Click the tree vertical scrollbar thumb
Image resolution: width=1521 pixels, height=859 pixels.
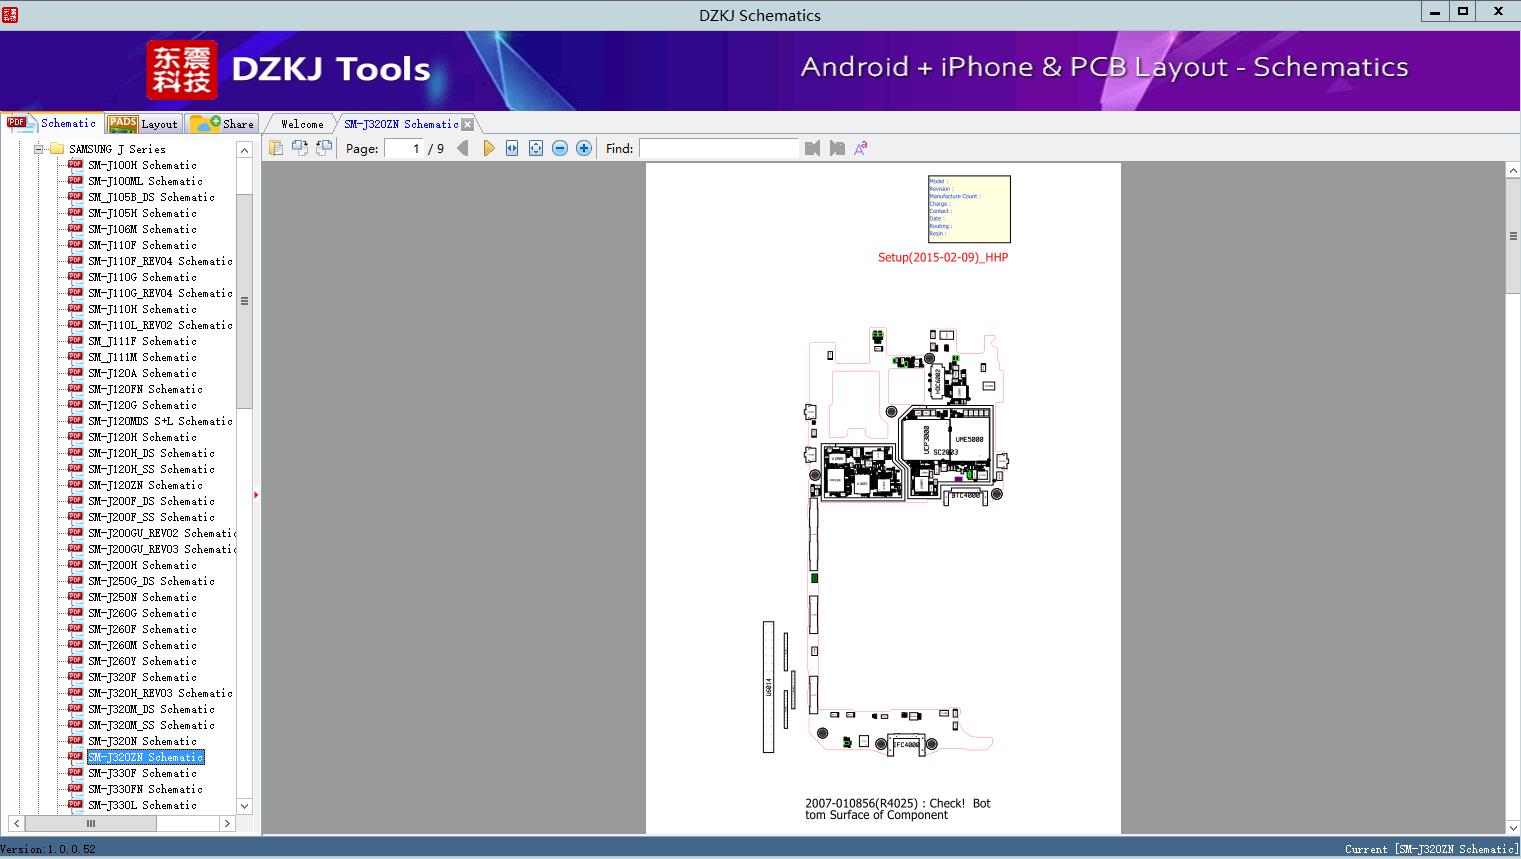244,301
